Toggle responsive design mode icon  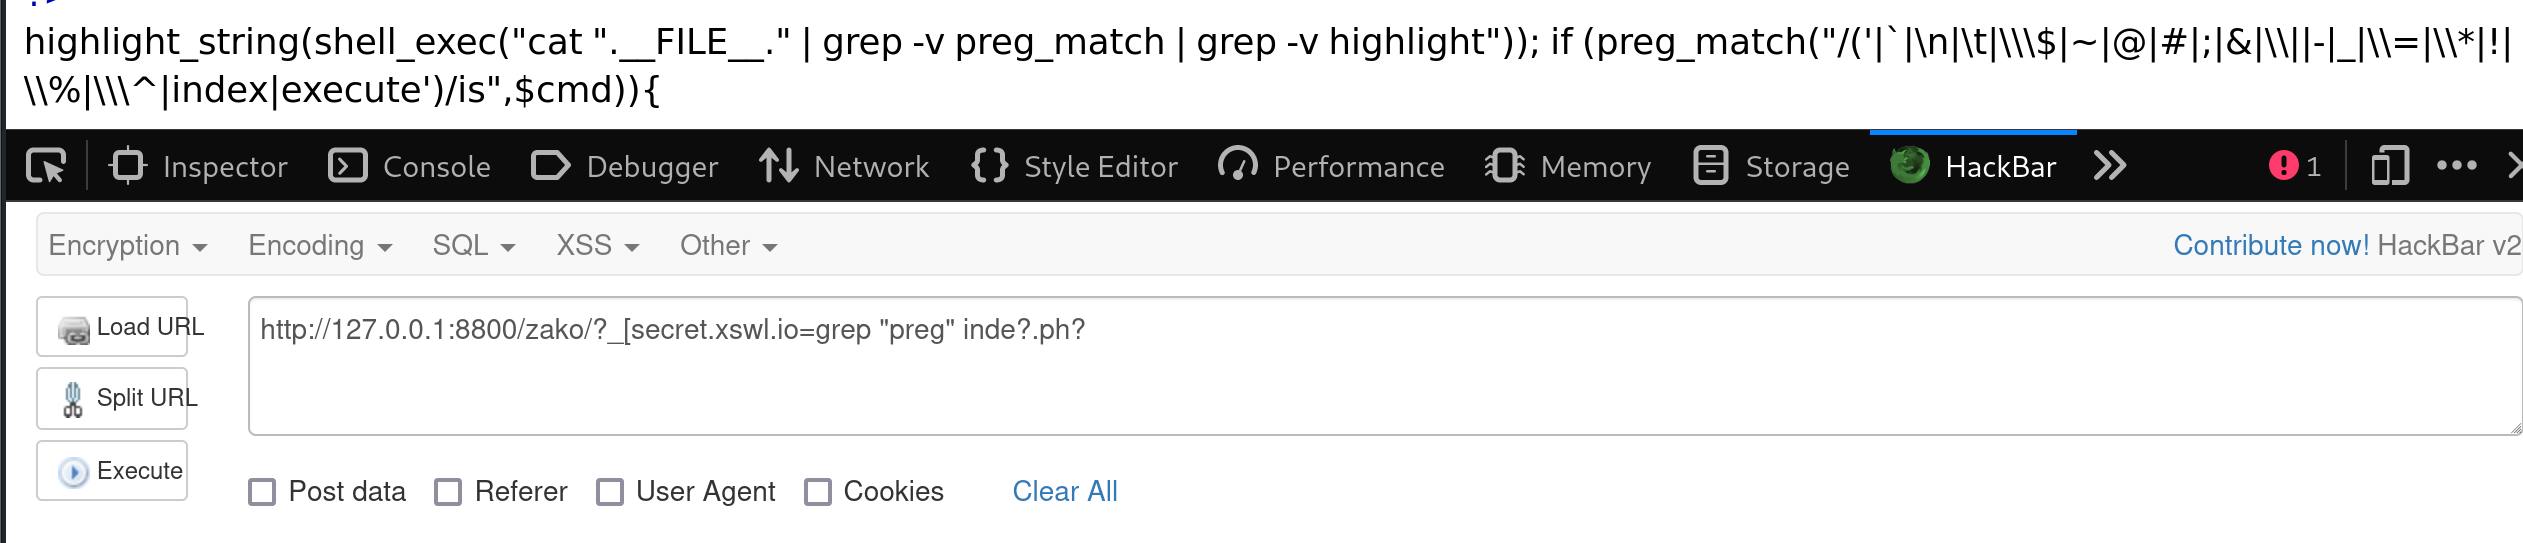click(x=2390, y=166)
